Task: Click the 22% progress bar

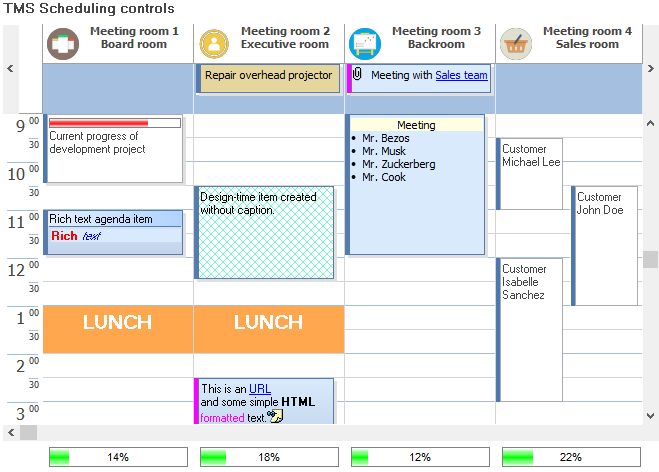Action: [x=571, y=457]
